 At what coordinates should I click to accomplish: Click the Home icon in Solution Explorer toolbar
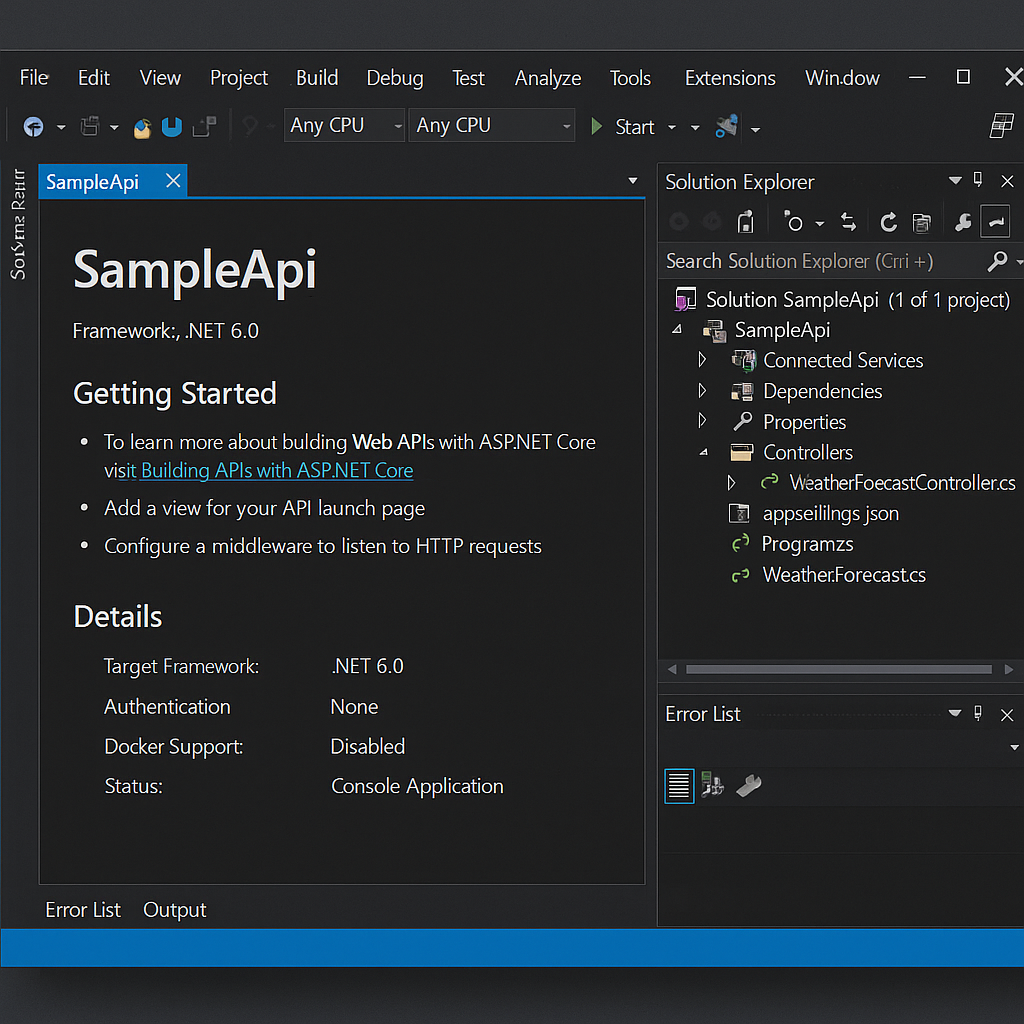(x=745, y=223)
